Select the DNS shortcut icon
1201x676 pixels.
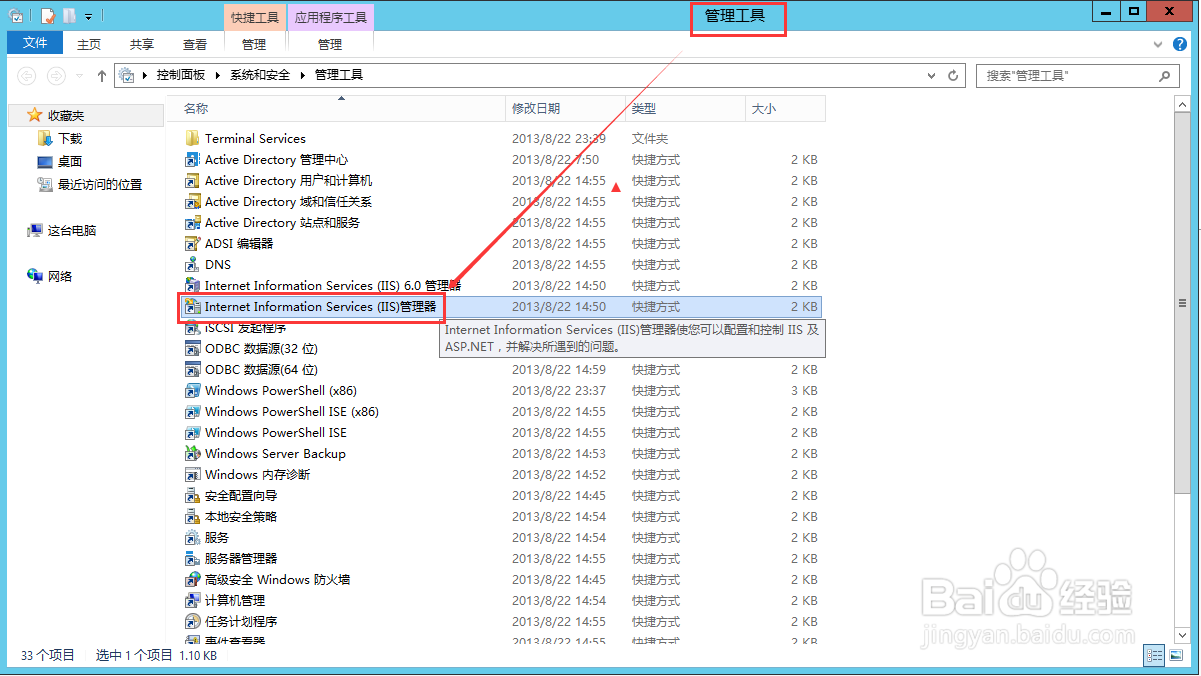[x=193, y=264]
